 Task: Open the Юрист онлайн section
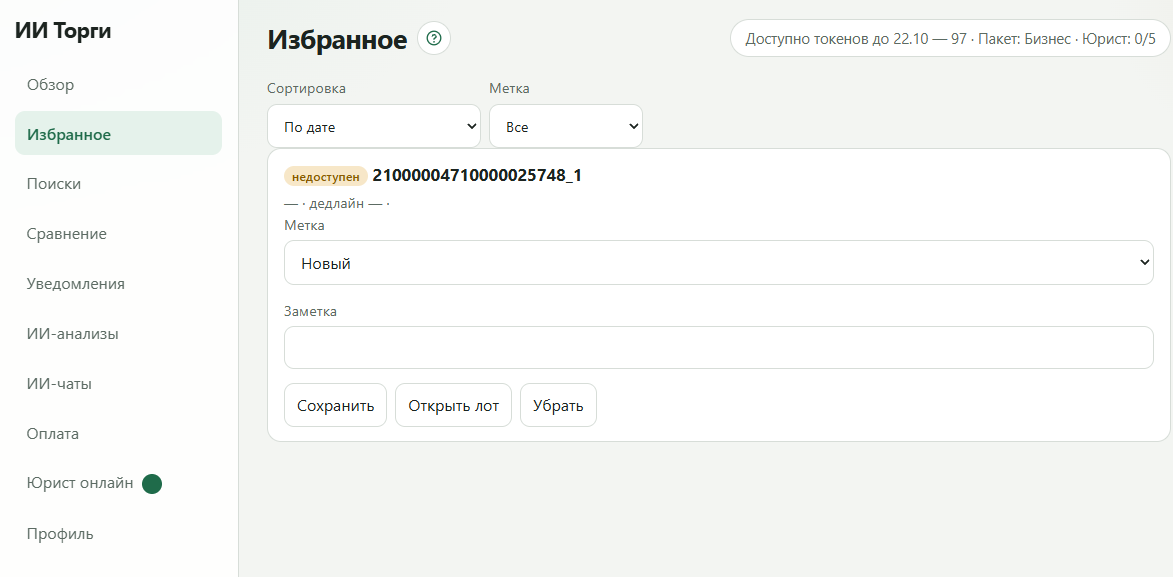coord(118,483)
